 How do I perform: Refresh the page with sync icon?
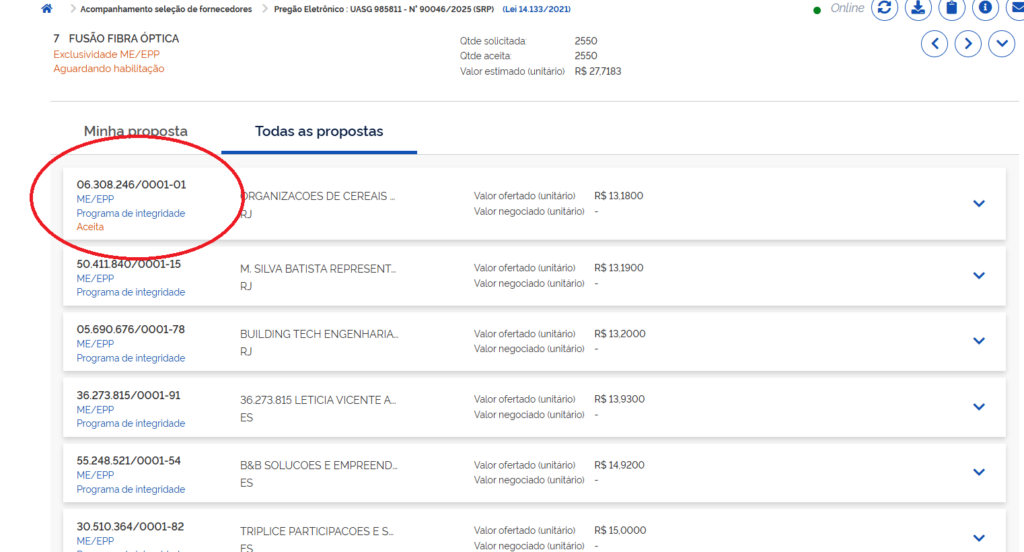point(884,8)
